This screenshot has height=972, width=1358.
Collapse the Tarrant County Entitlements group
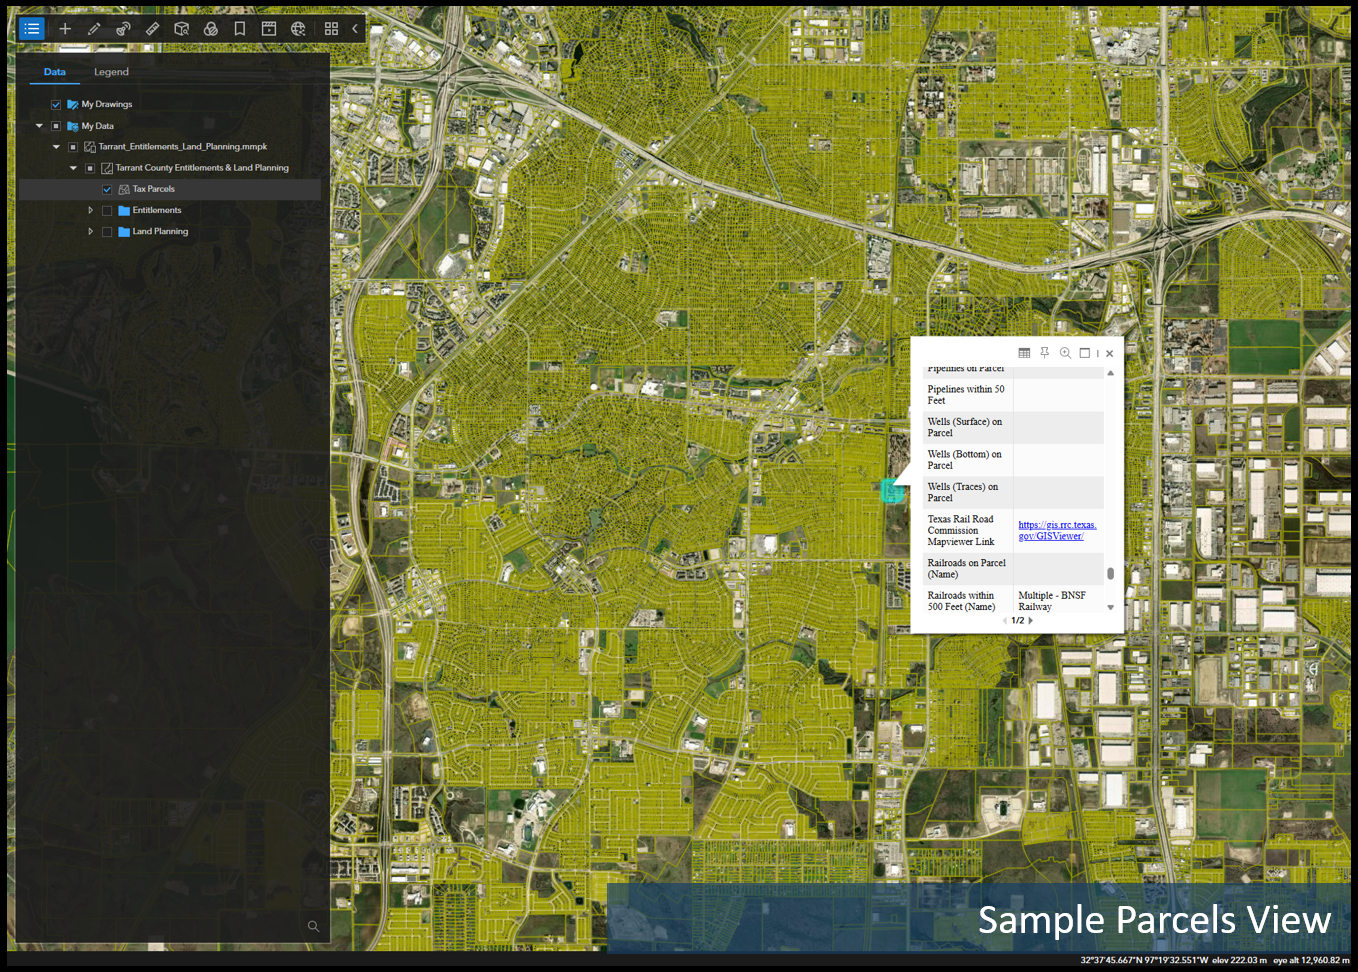pos(73,167)
